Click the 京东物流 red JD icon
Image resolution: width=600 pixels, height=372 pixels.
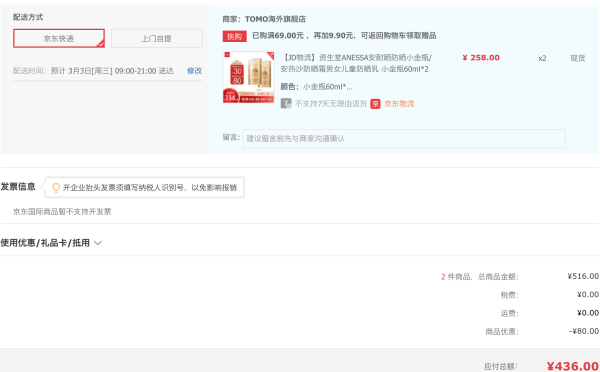tap(375, 104)
